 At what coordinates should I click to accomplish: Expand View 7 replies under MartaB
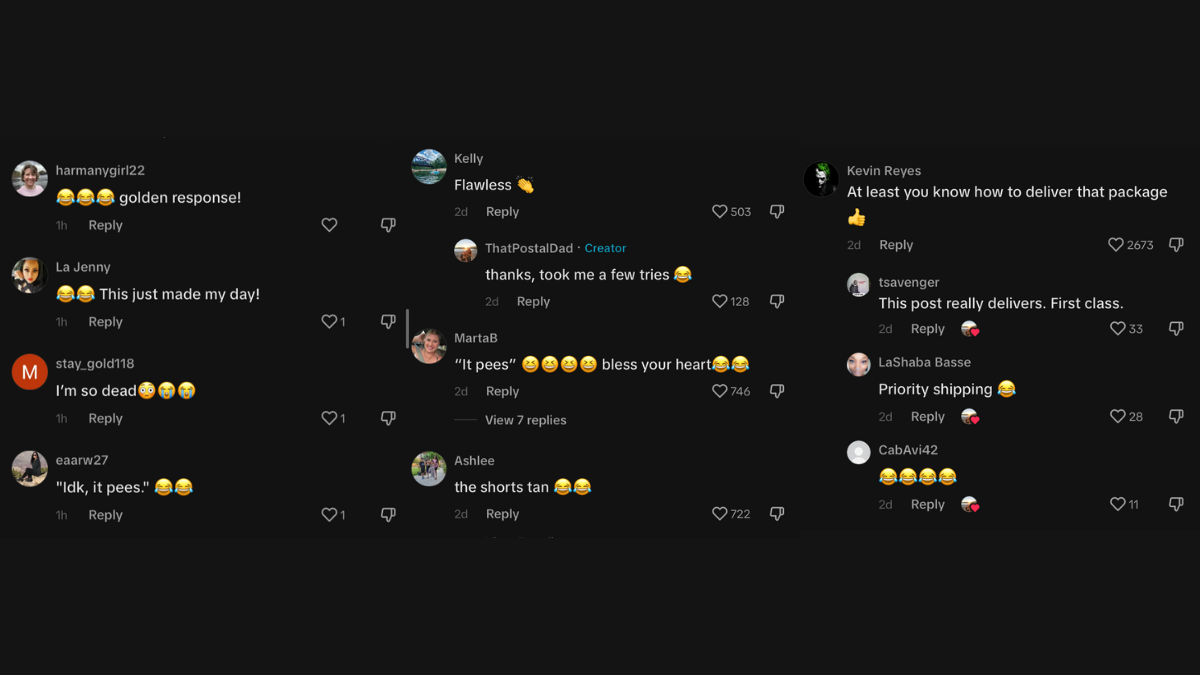(x=525, y=420)
